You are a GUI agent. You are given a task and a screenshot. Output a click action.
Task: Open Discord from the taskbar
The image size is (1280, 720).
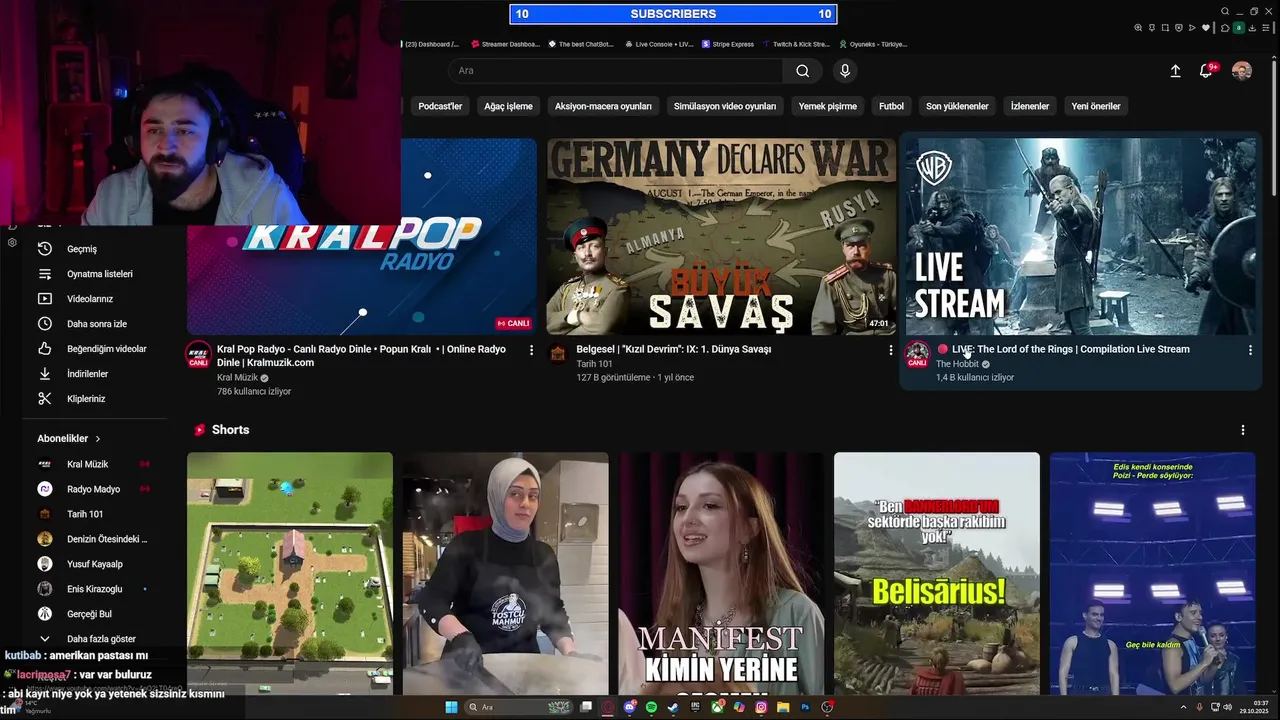[x=630, y=707]
